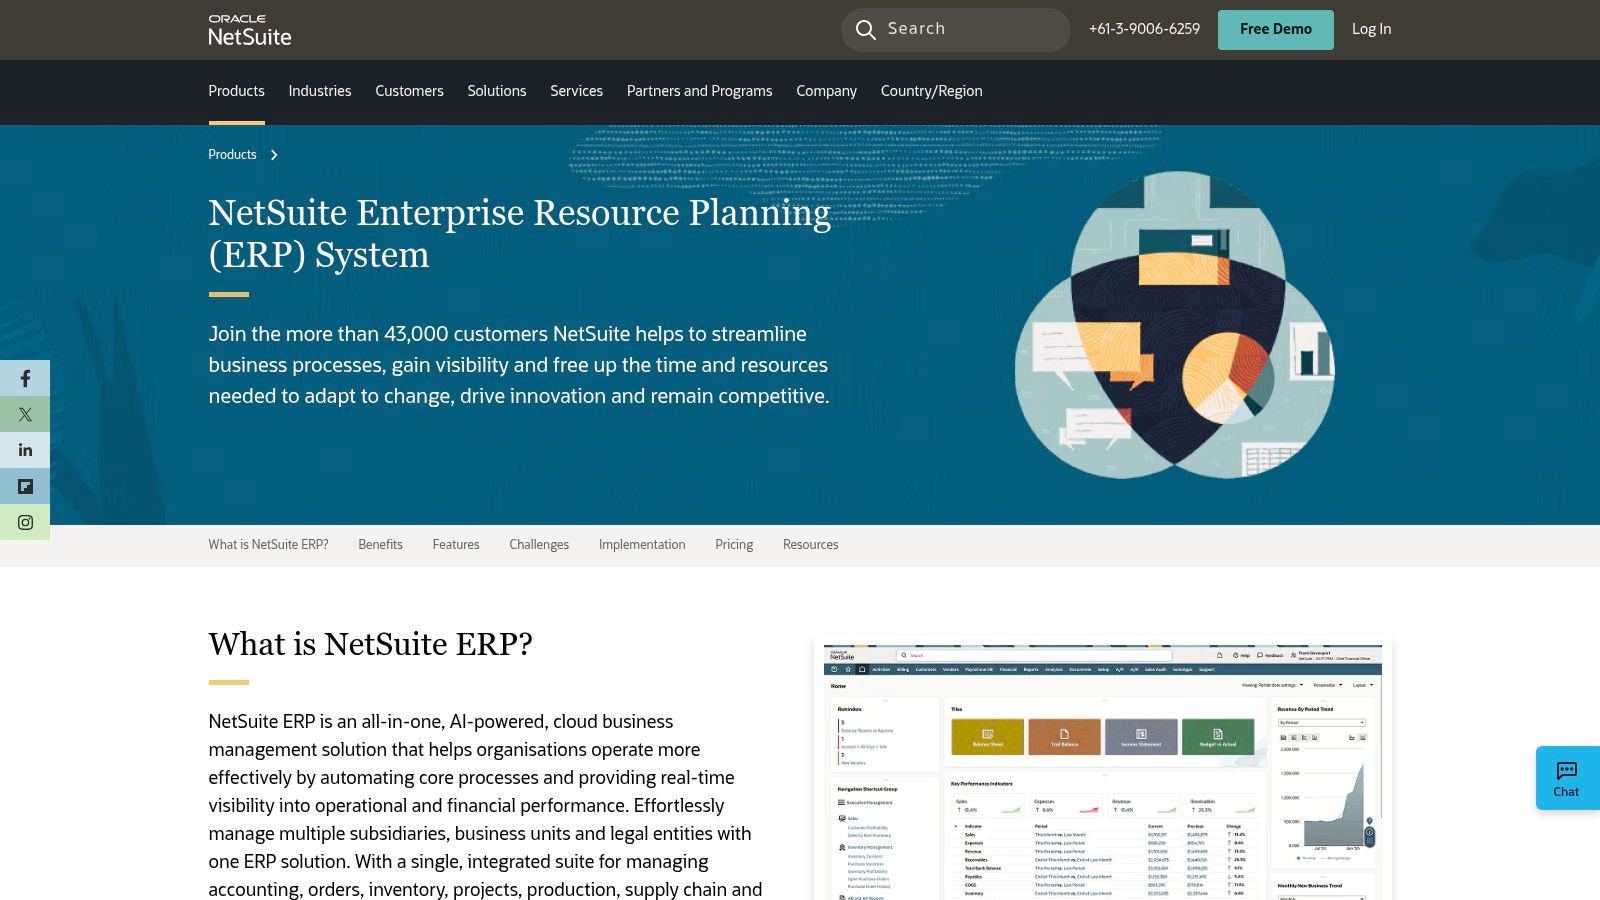Click the Oracle NetSuite logo

(249, 30)
